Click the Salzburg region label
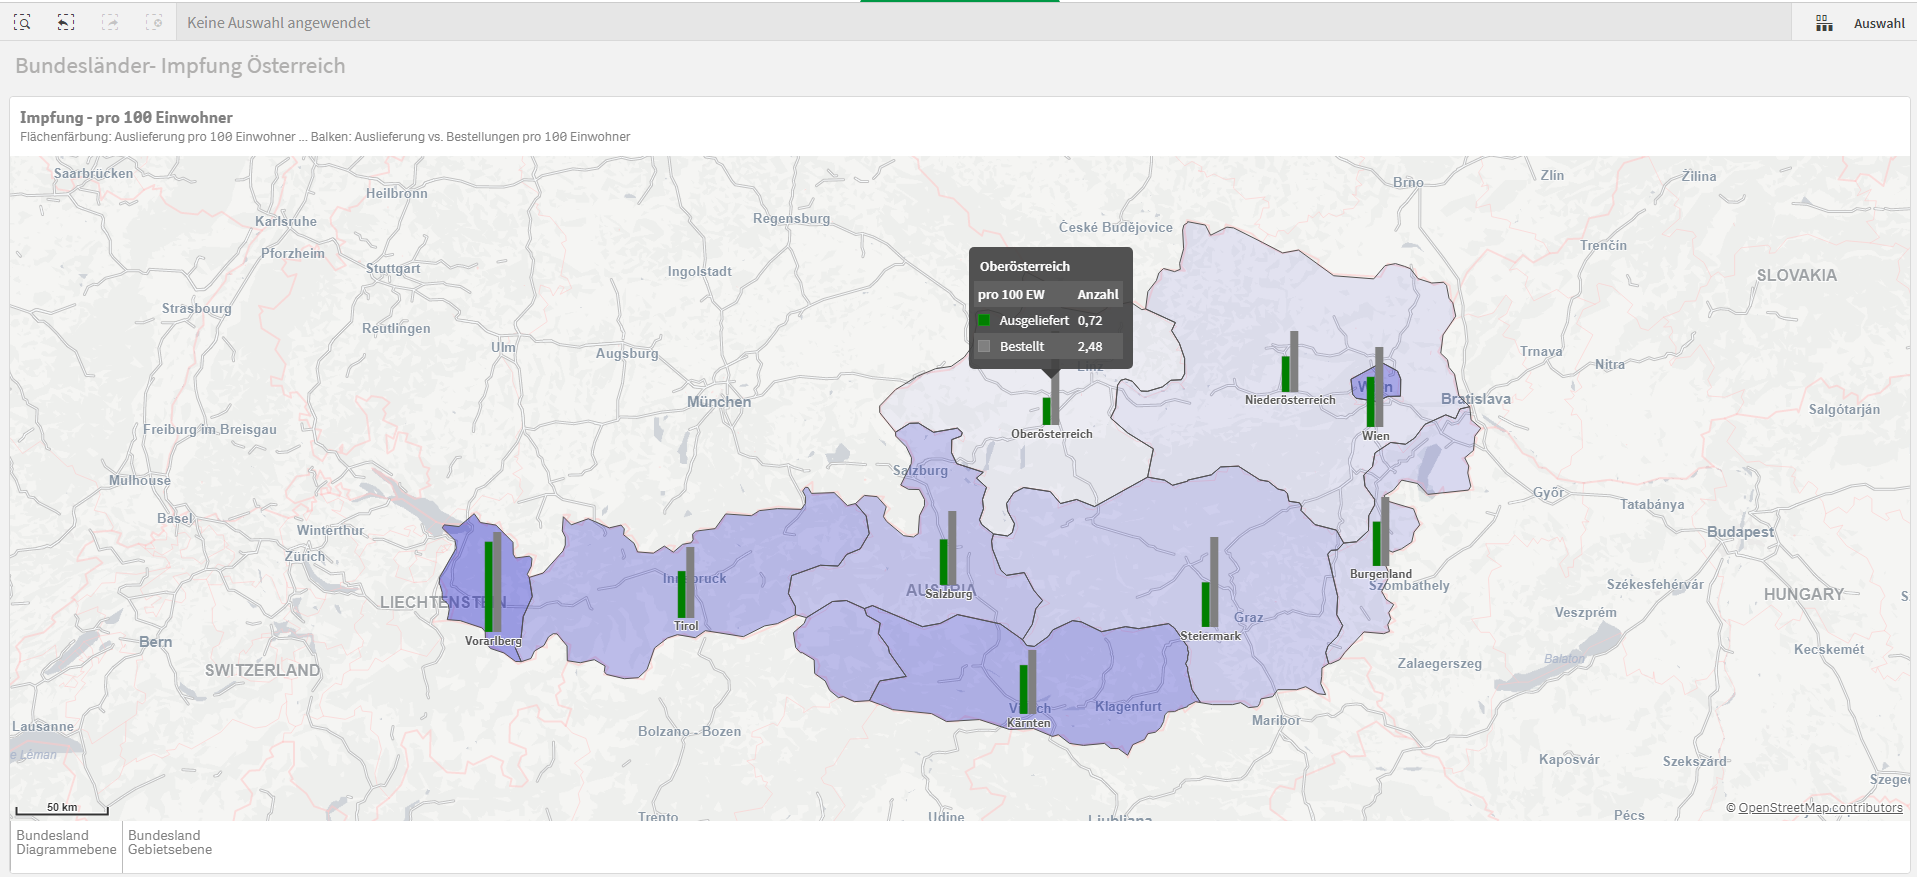This screenshot has height=877, width=1917. tap(948, 594)
